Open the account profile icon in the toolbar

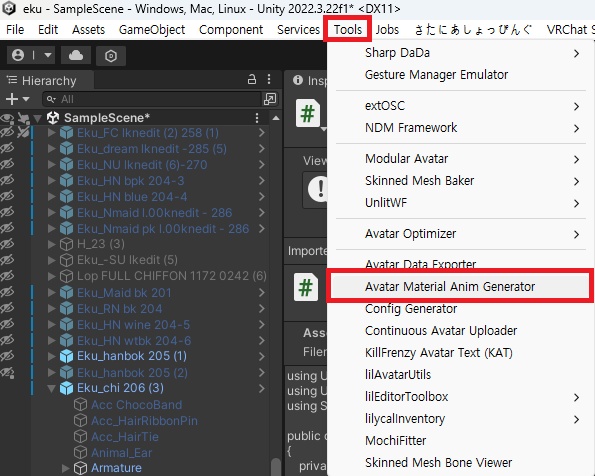[x=18, y=55]
